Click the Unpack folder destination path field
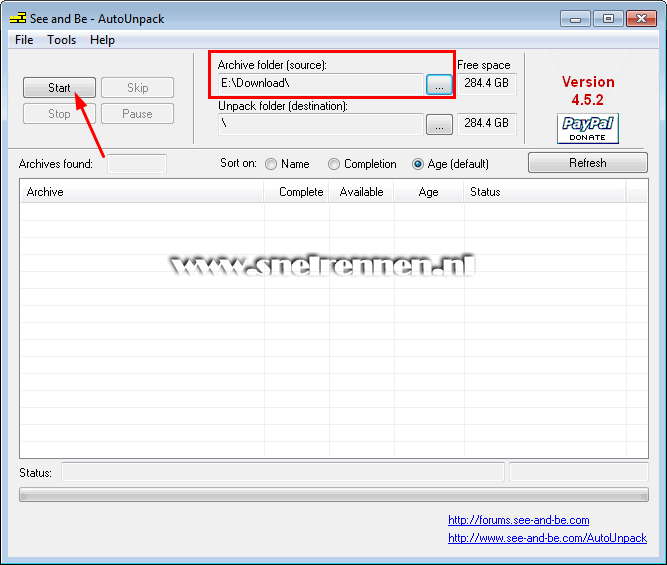The image size is (667, 565). coord(321,124)
